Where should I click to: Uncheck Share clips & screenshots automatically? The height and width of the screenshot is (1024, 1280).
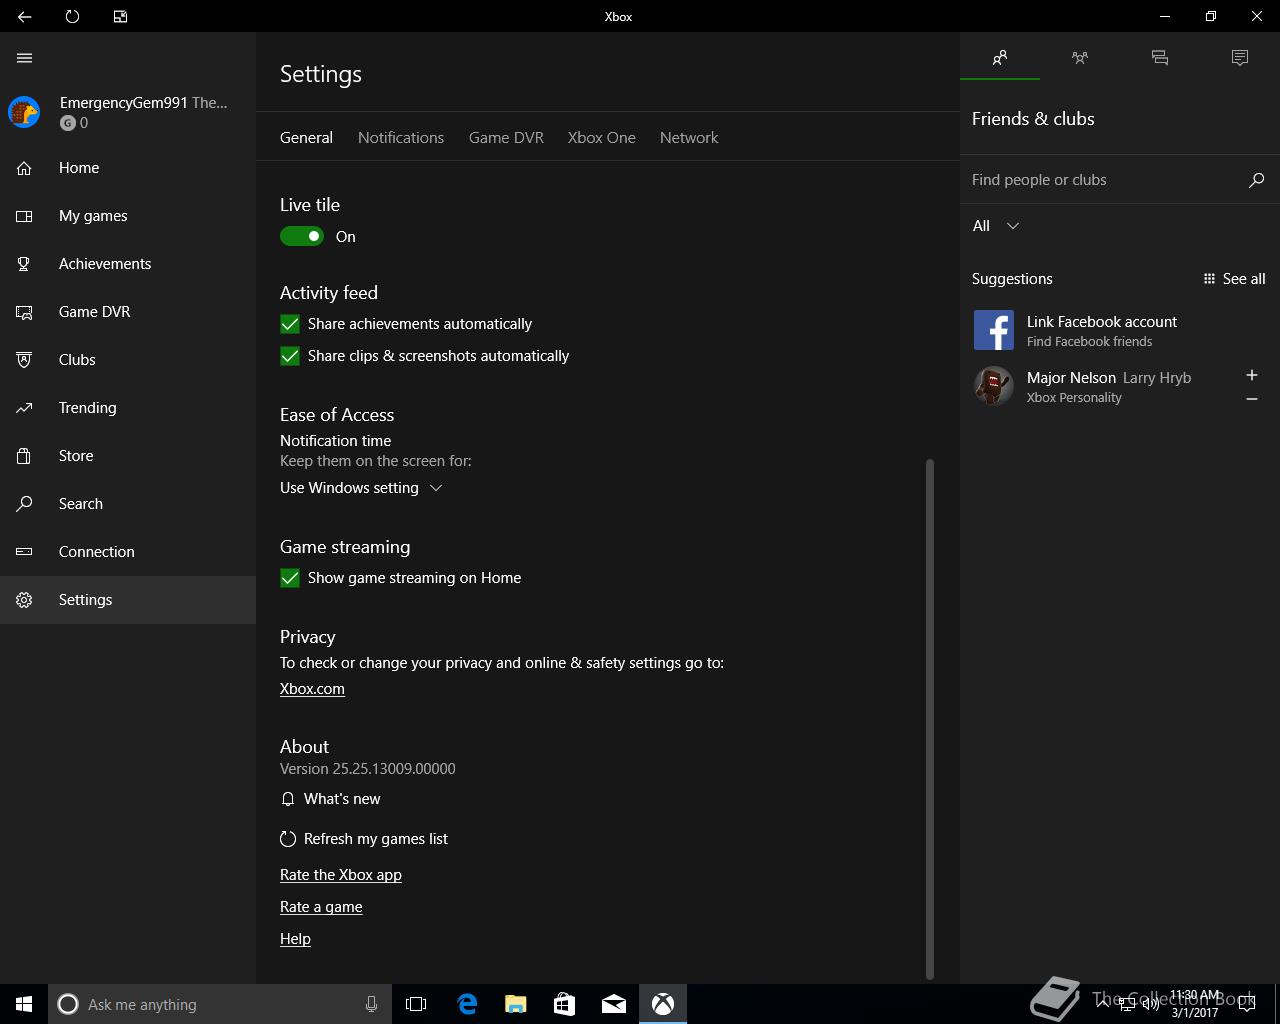(290, 356)
